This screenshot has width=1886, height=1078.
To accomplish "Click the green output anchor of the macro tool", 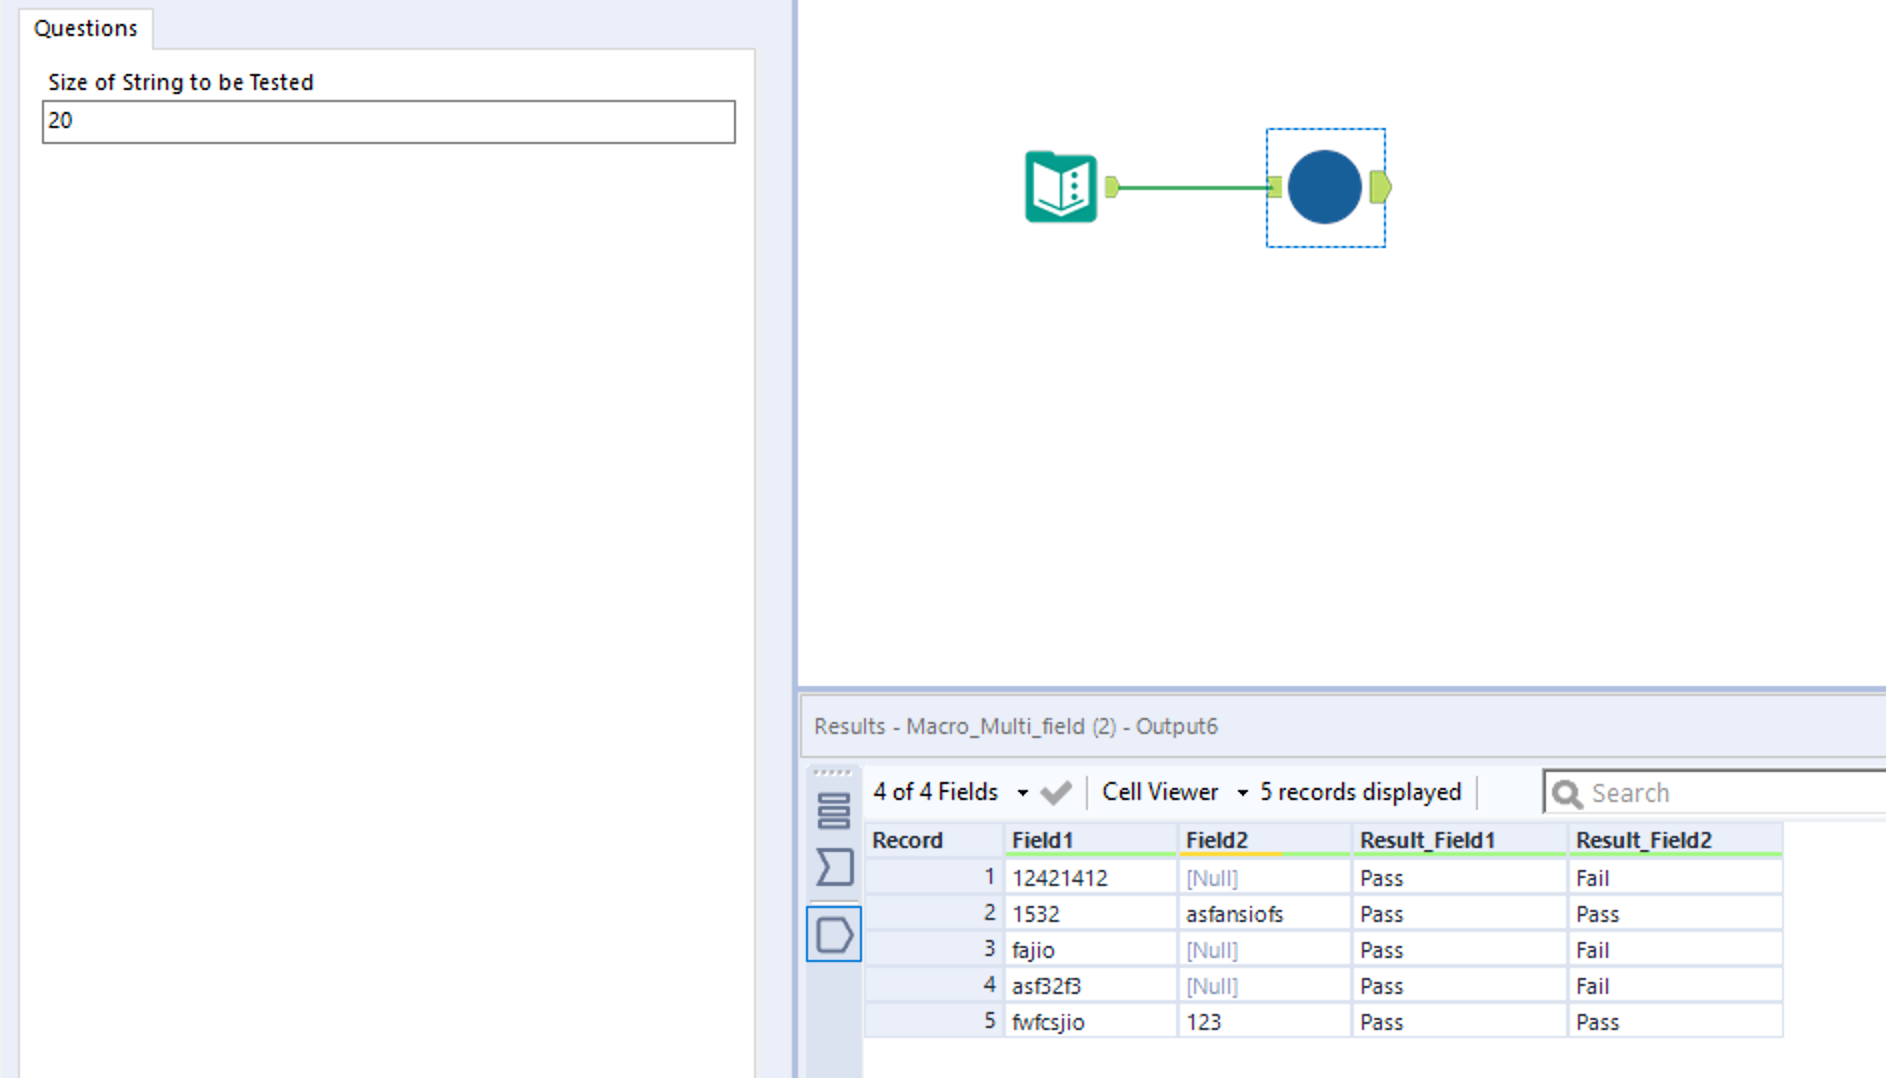I will (1379, 187).
